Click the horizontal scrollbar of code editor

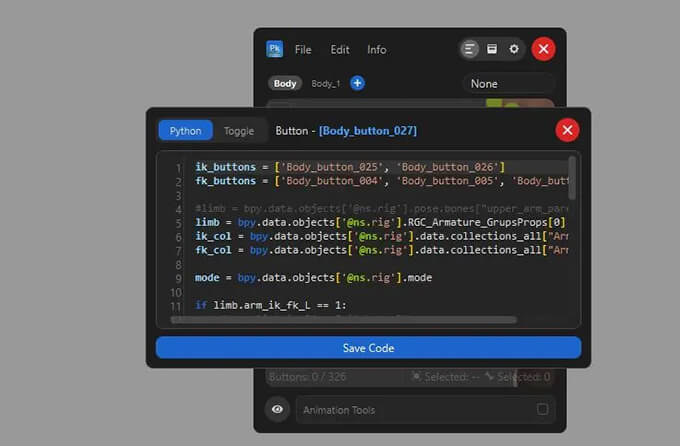coord(343,320)
